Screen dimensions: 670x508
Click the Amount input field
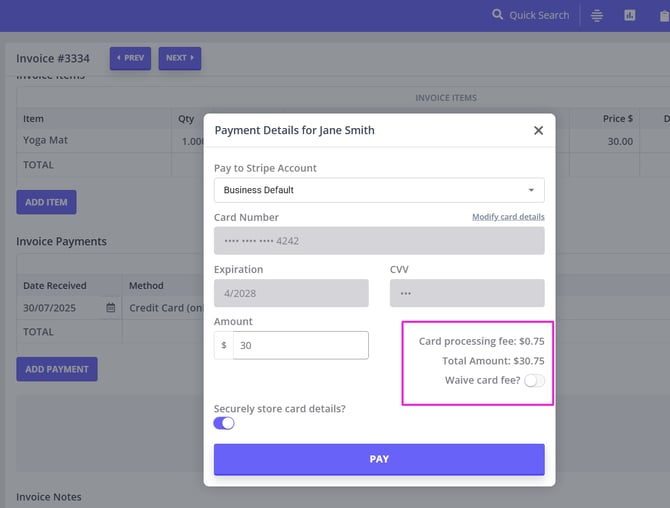pyautogui.click(x=300, y=345)
